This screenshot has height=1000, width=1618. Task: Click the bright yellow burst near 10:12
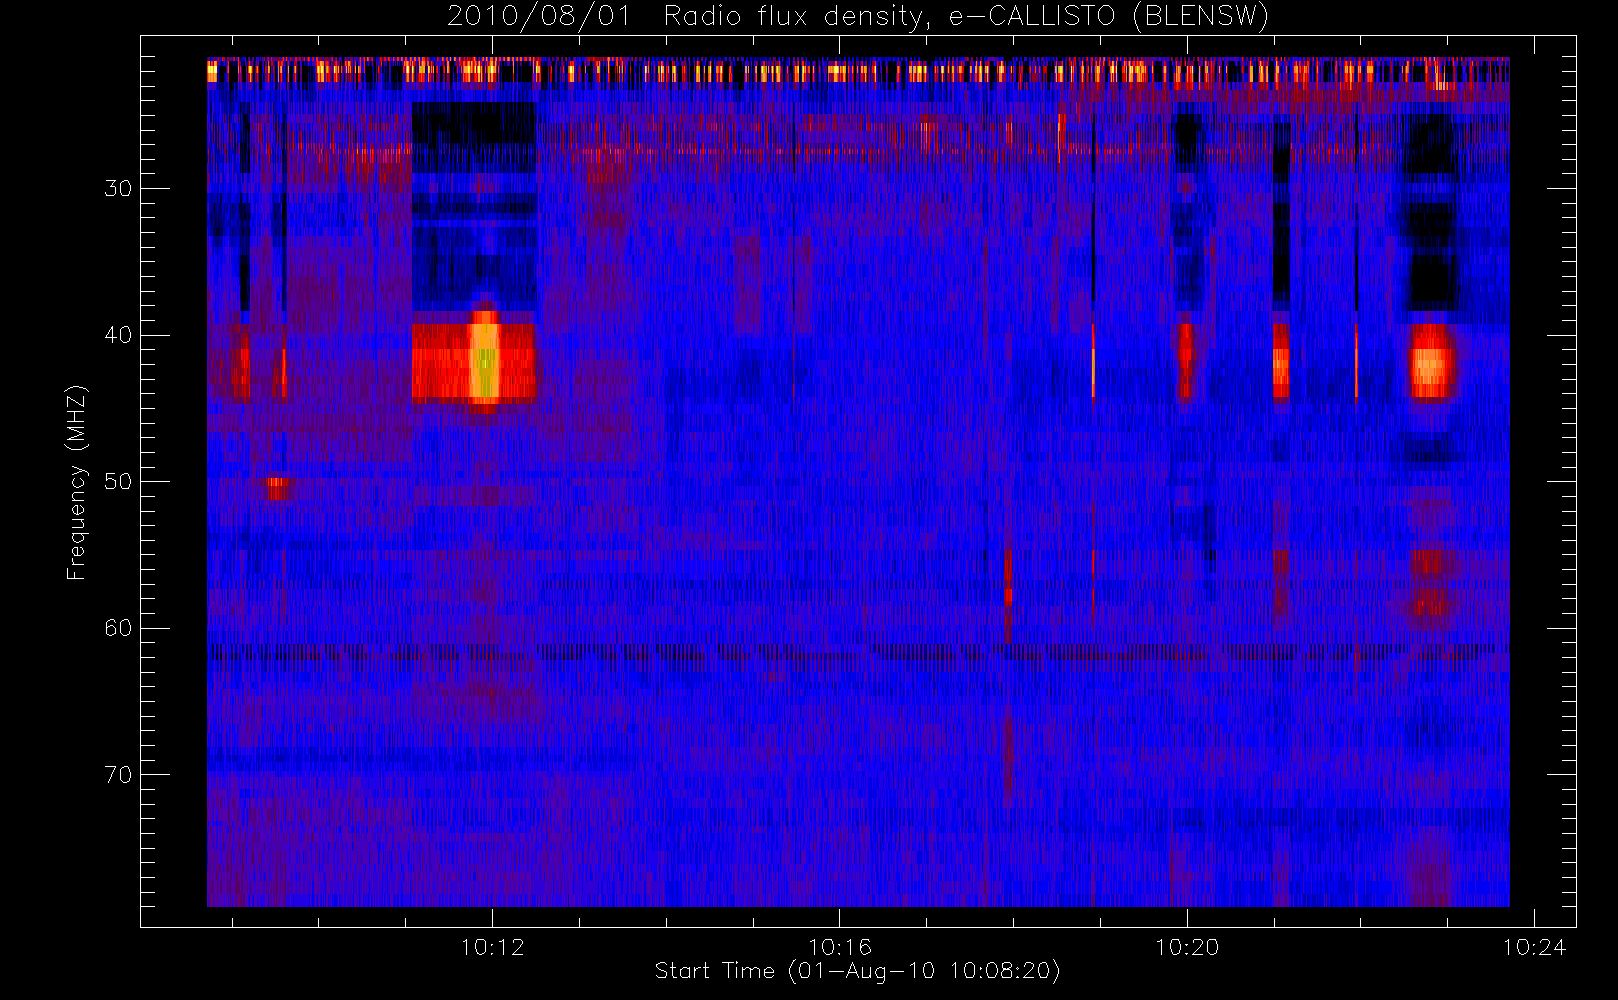coord(485,360)
